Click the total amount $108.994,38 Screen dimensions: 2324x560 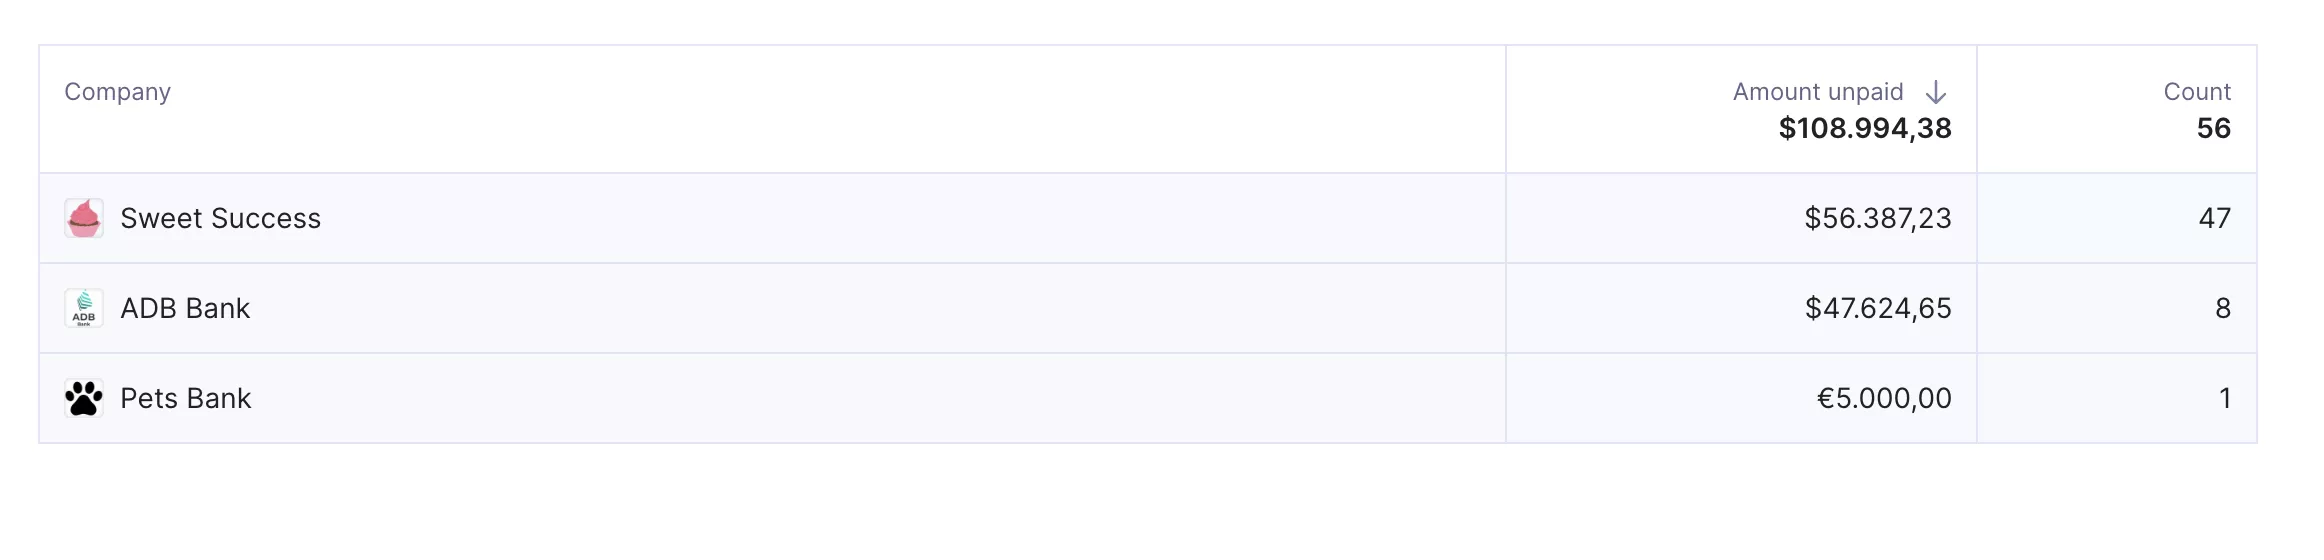[1865, 128]
